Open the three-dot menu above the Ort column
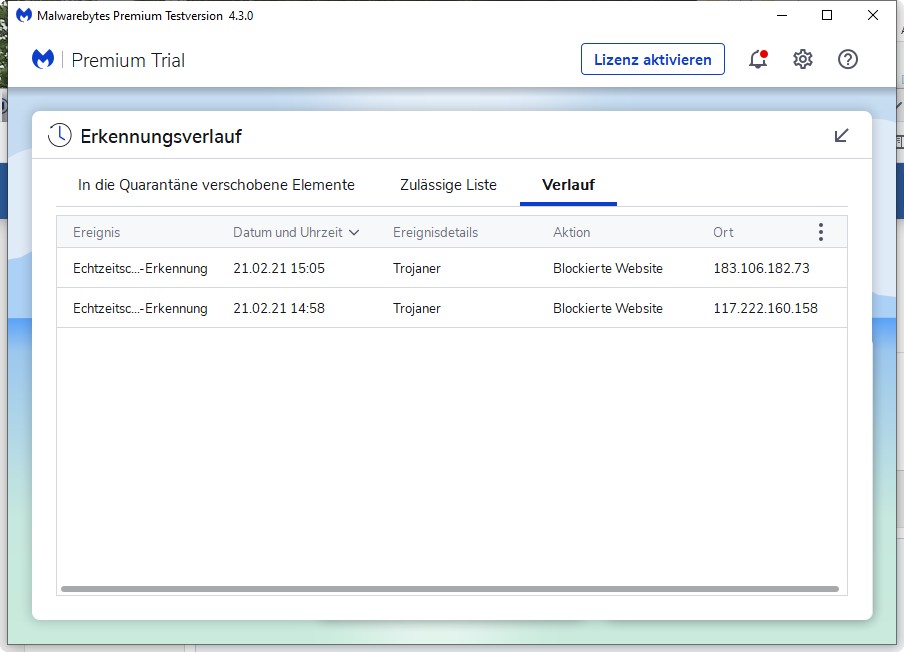The image size is (904, 652). (821, 231)
